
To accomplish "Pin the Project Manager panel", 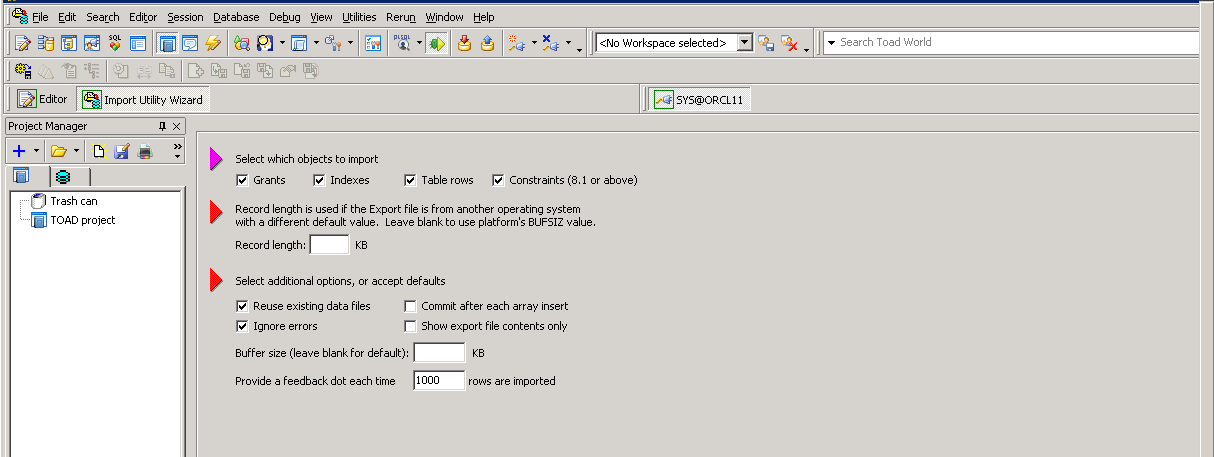I will pyautogui.click(x=162, y=126).
